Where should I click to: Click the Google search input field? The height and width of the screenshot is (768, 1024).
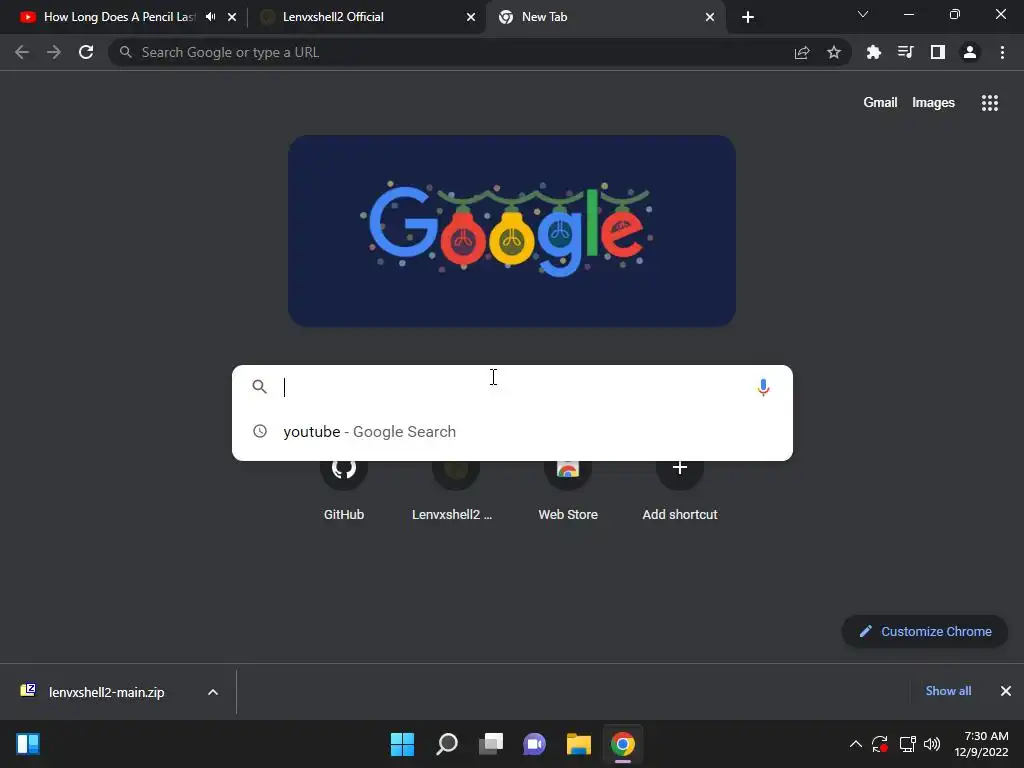(x=513, y=387)
